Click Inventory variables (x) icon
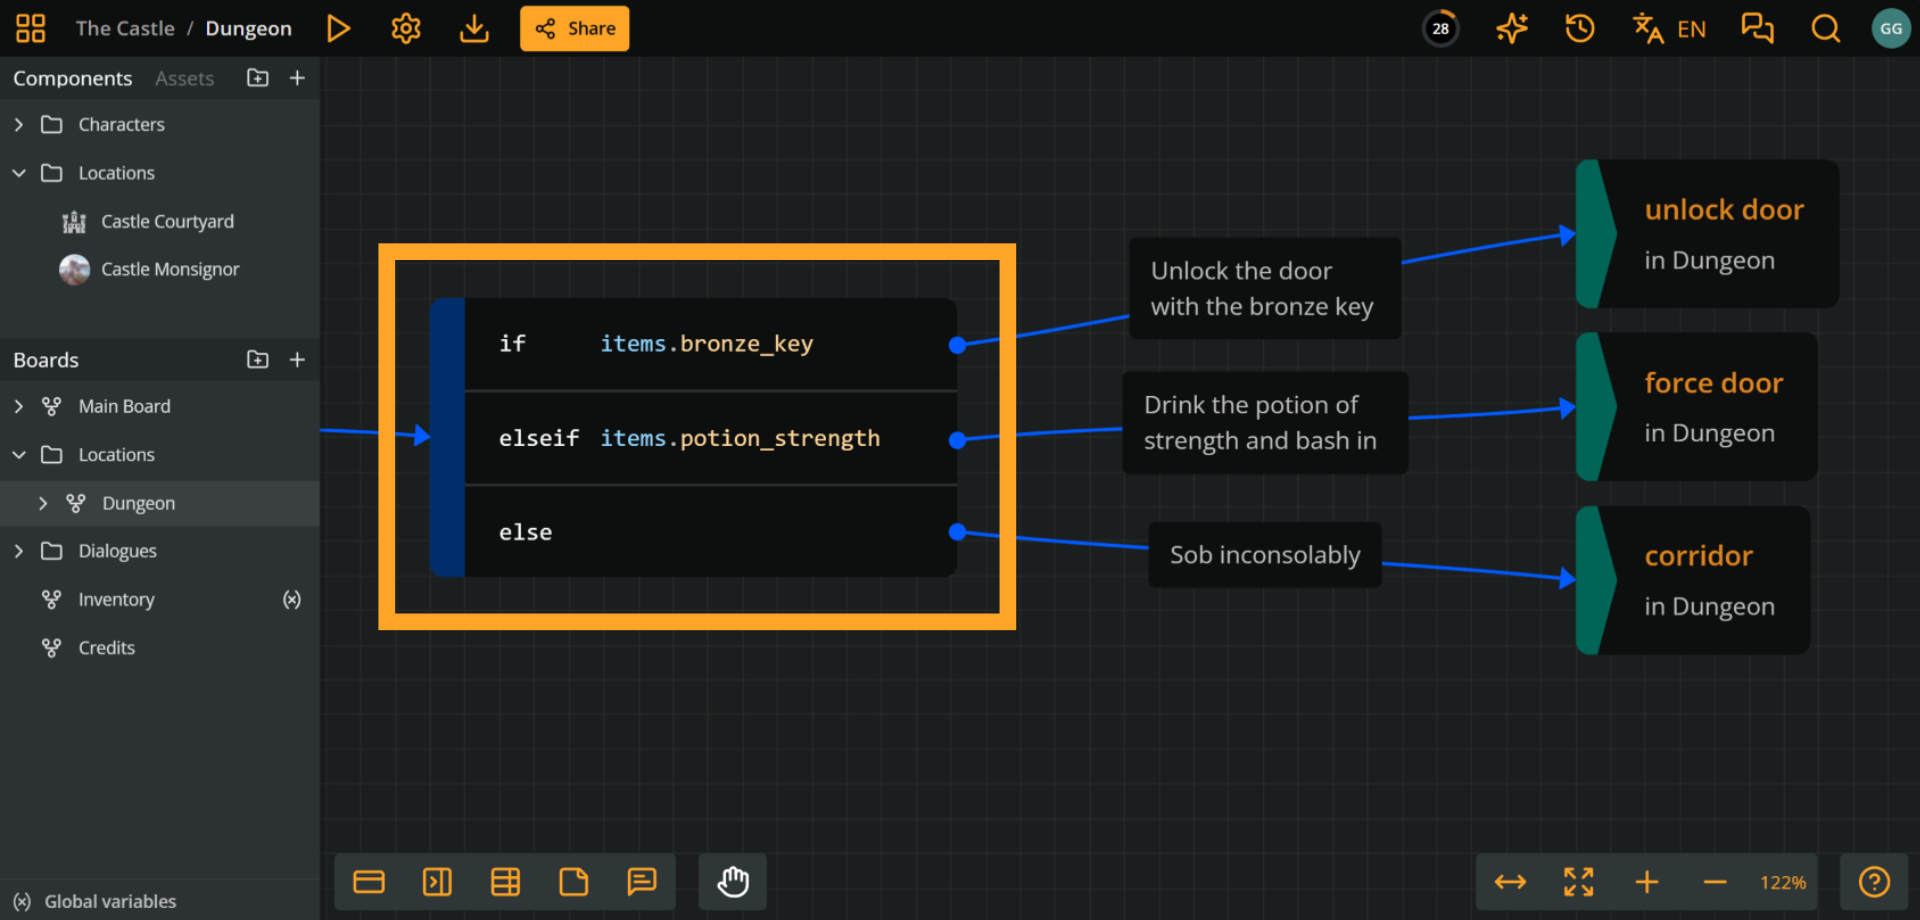 click(x=291, y=599)
